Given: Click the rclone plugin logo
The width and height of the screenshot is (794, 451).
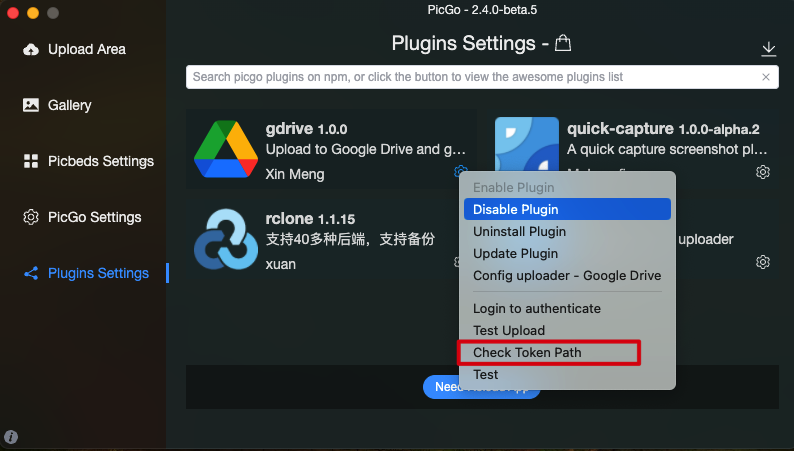Looking at the screenshot, I should (226, 239).
